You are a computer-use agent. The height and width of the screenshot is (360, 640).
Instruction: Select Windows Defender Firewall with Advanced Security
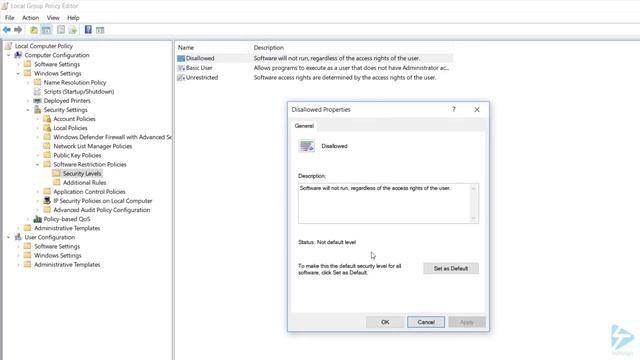point(112,137)
